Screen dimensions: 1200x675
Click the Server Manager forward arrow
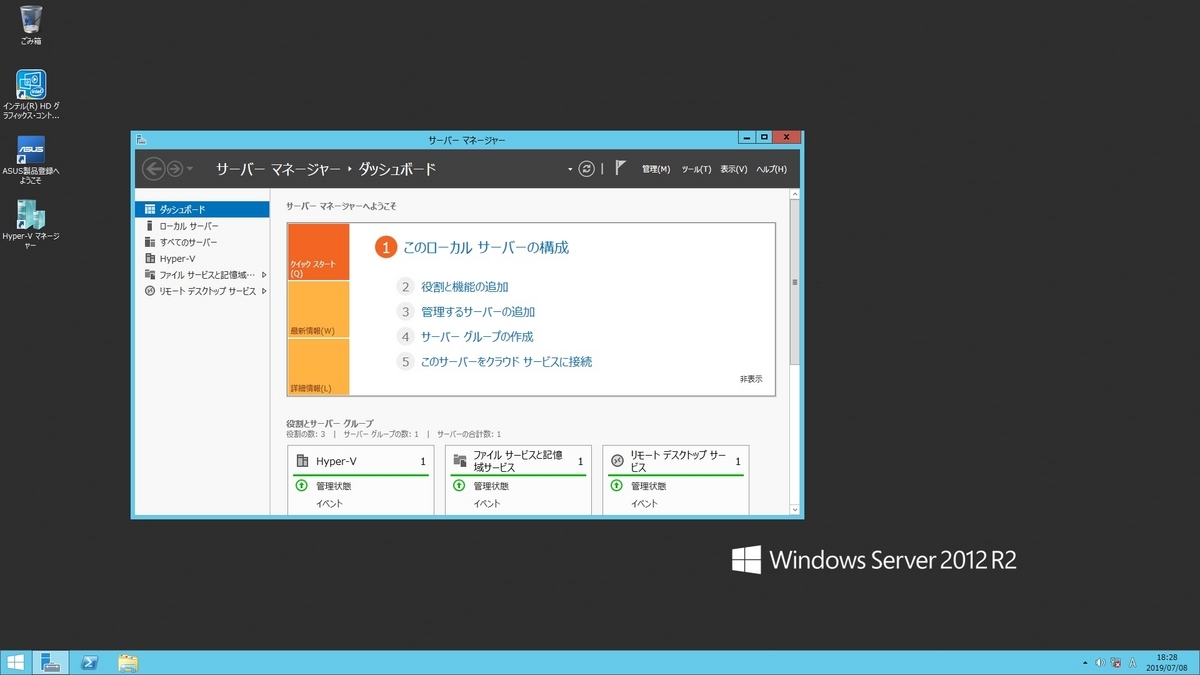click(x=175, y=169)
